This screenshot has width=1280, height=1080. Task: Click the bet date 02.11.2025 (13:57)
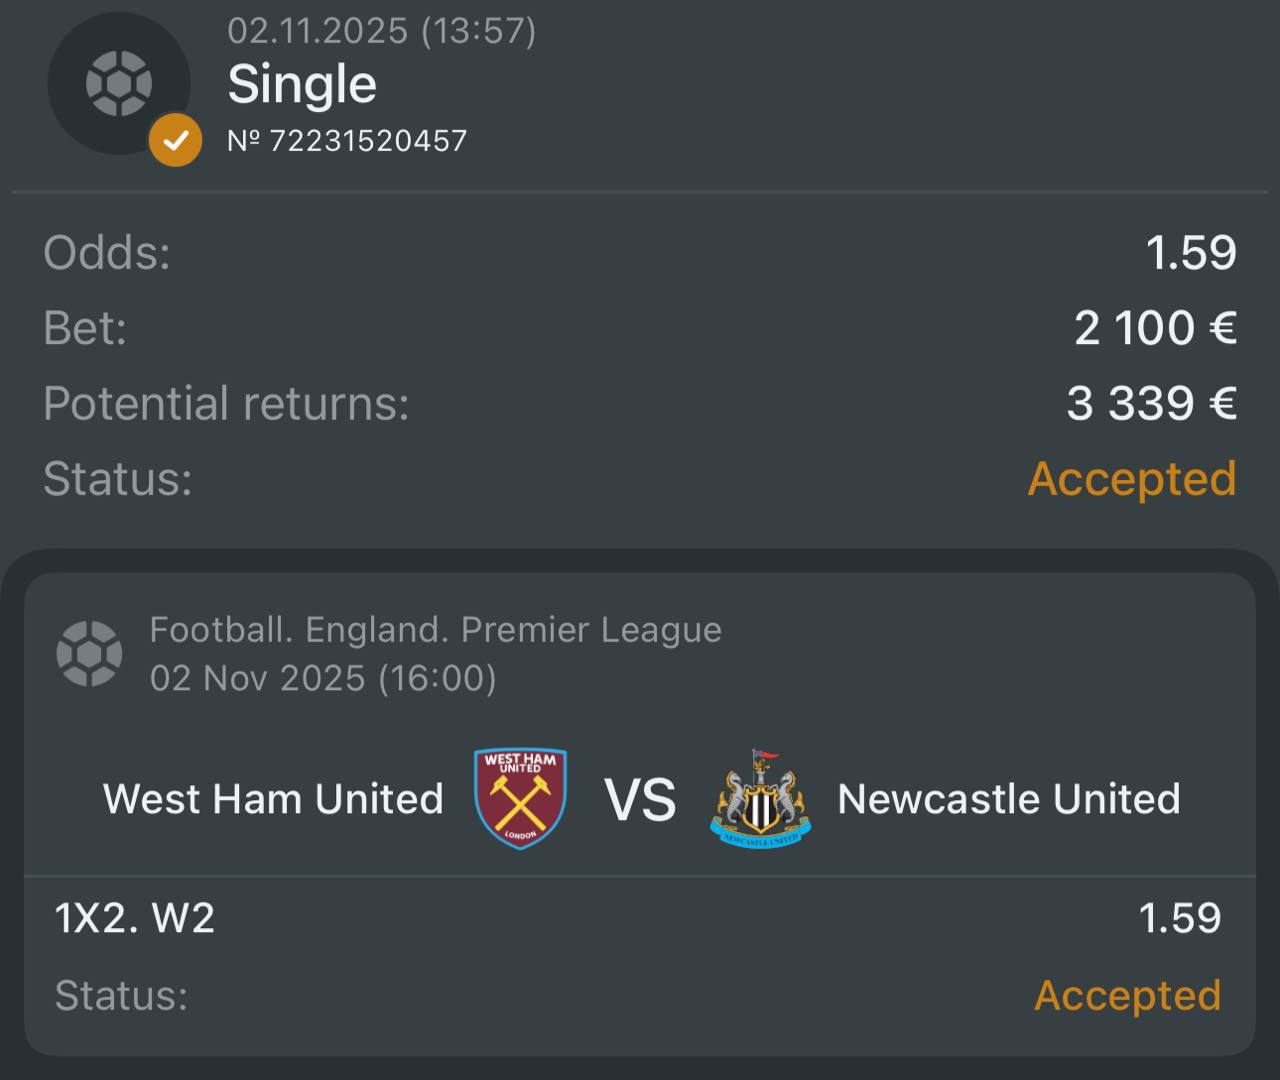pos(381,31)
